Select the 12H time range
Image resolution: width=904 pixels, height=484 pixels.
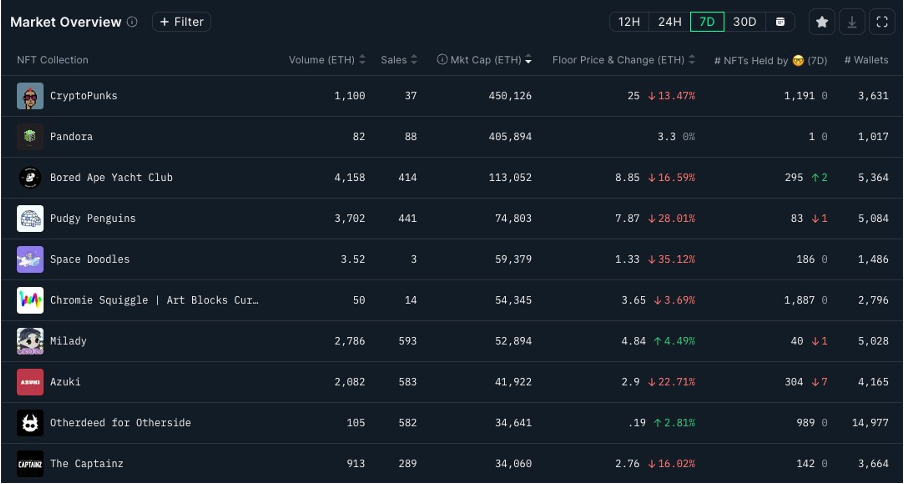(x=629, y=22)
